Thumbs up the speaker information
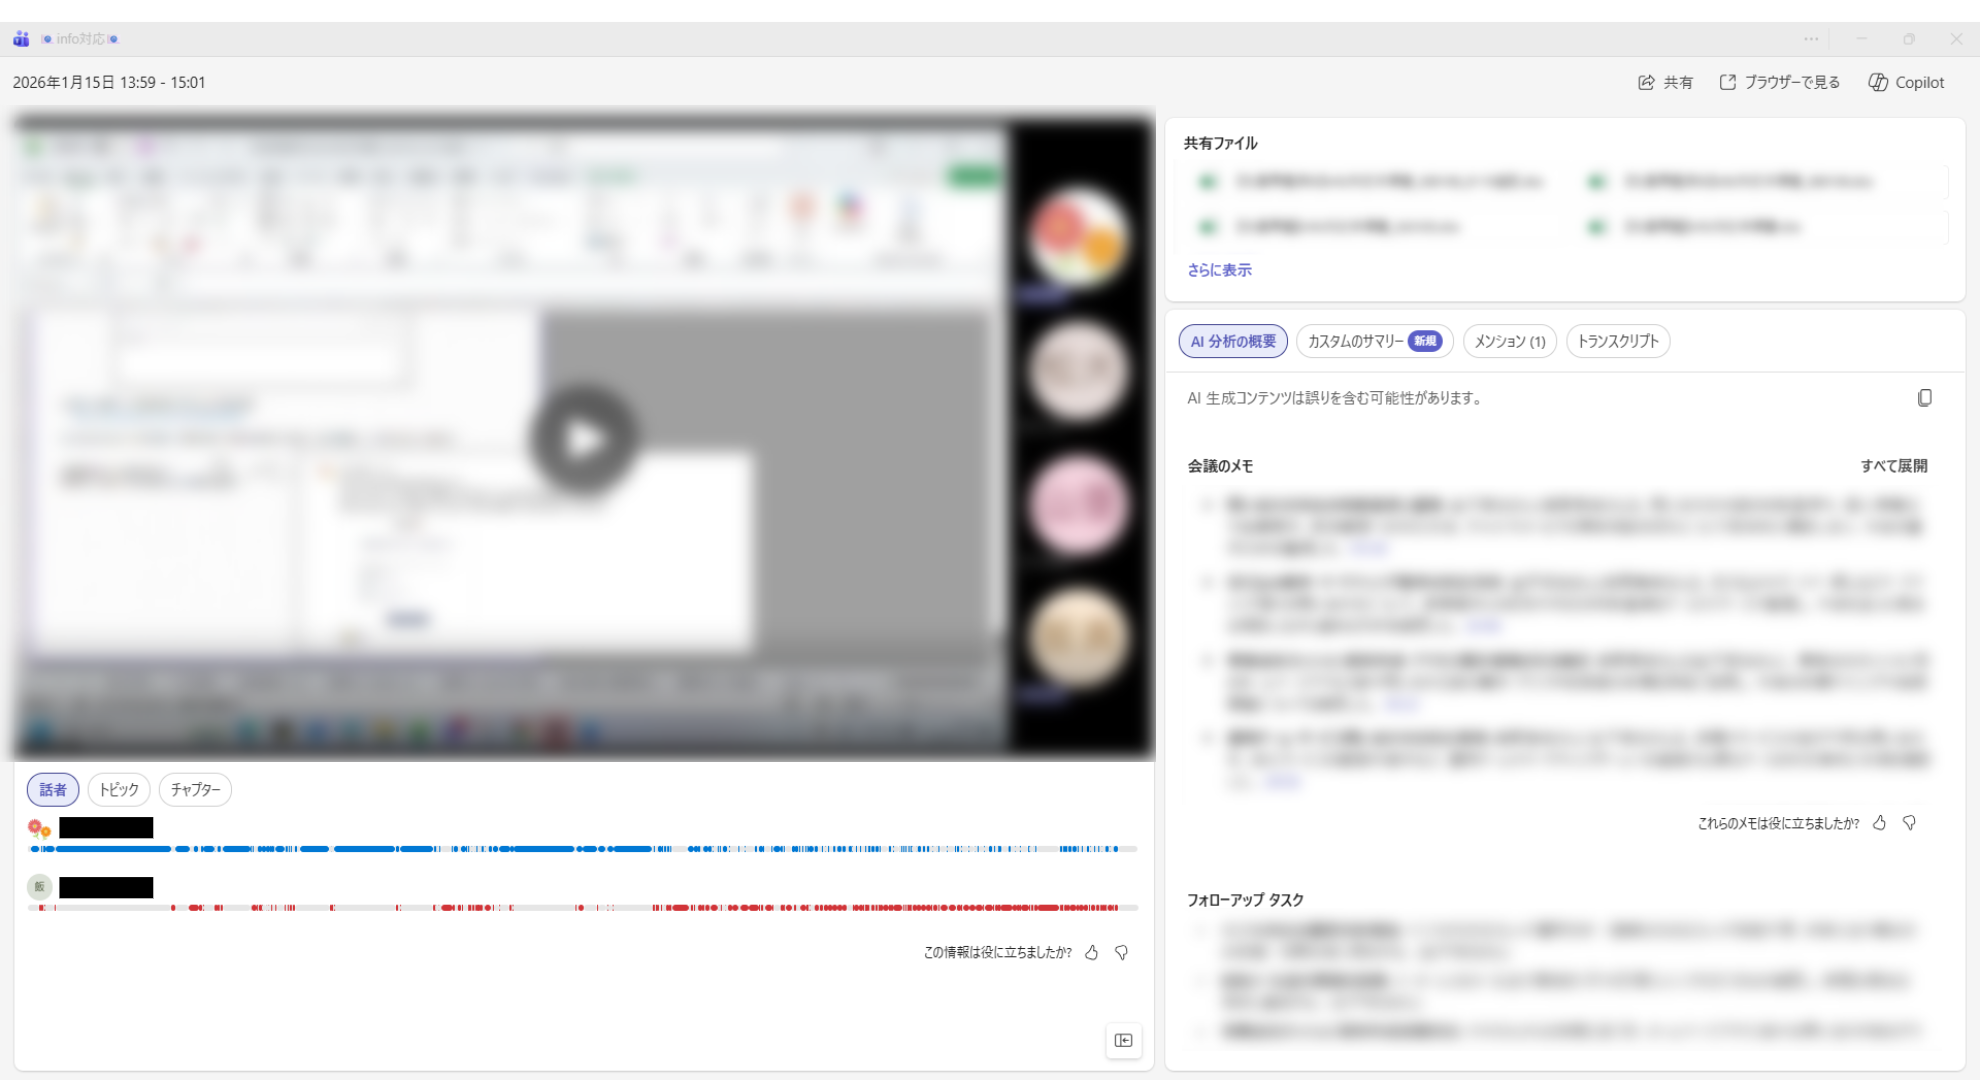Screen dimensions: 1980x1080 [x=1092, y=953]
